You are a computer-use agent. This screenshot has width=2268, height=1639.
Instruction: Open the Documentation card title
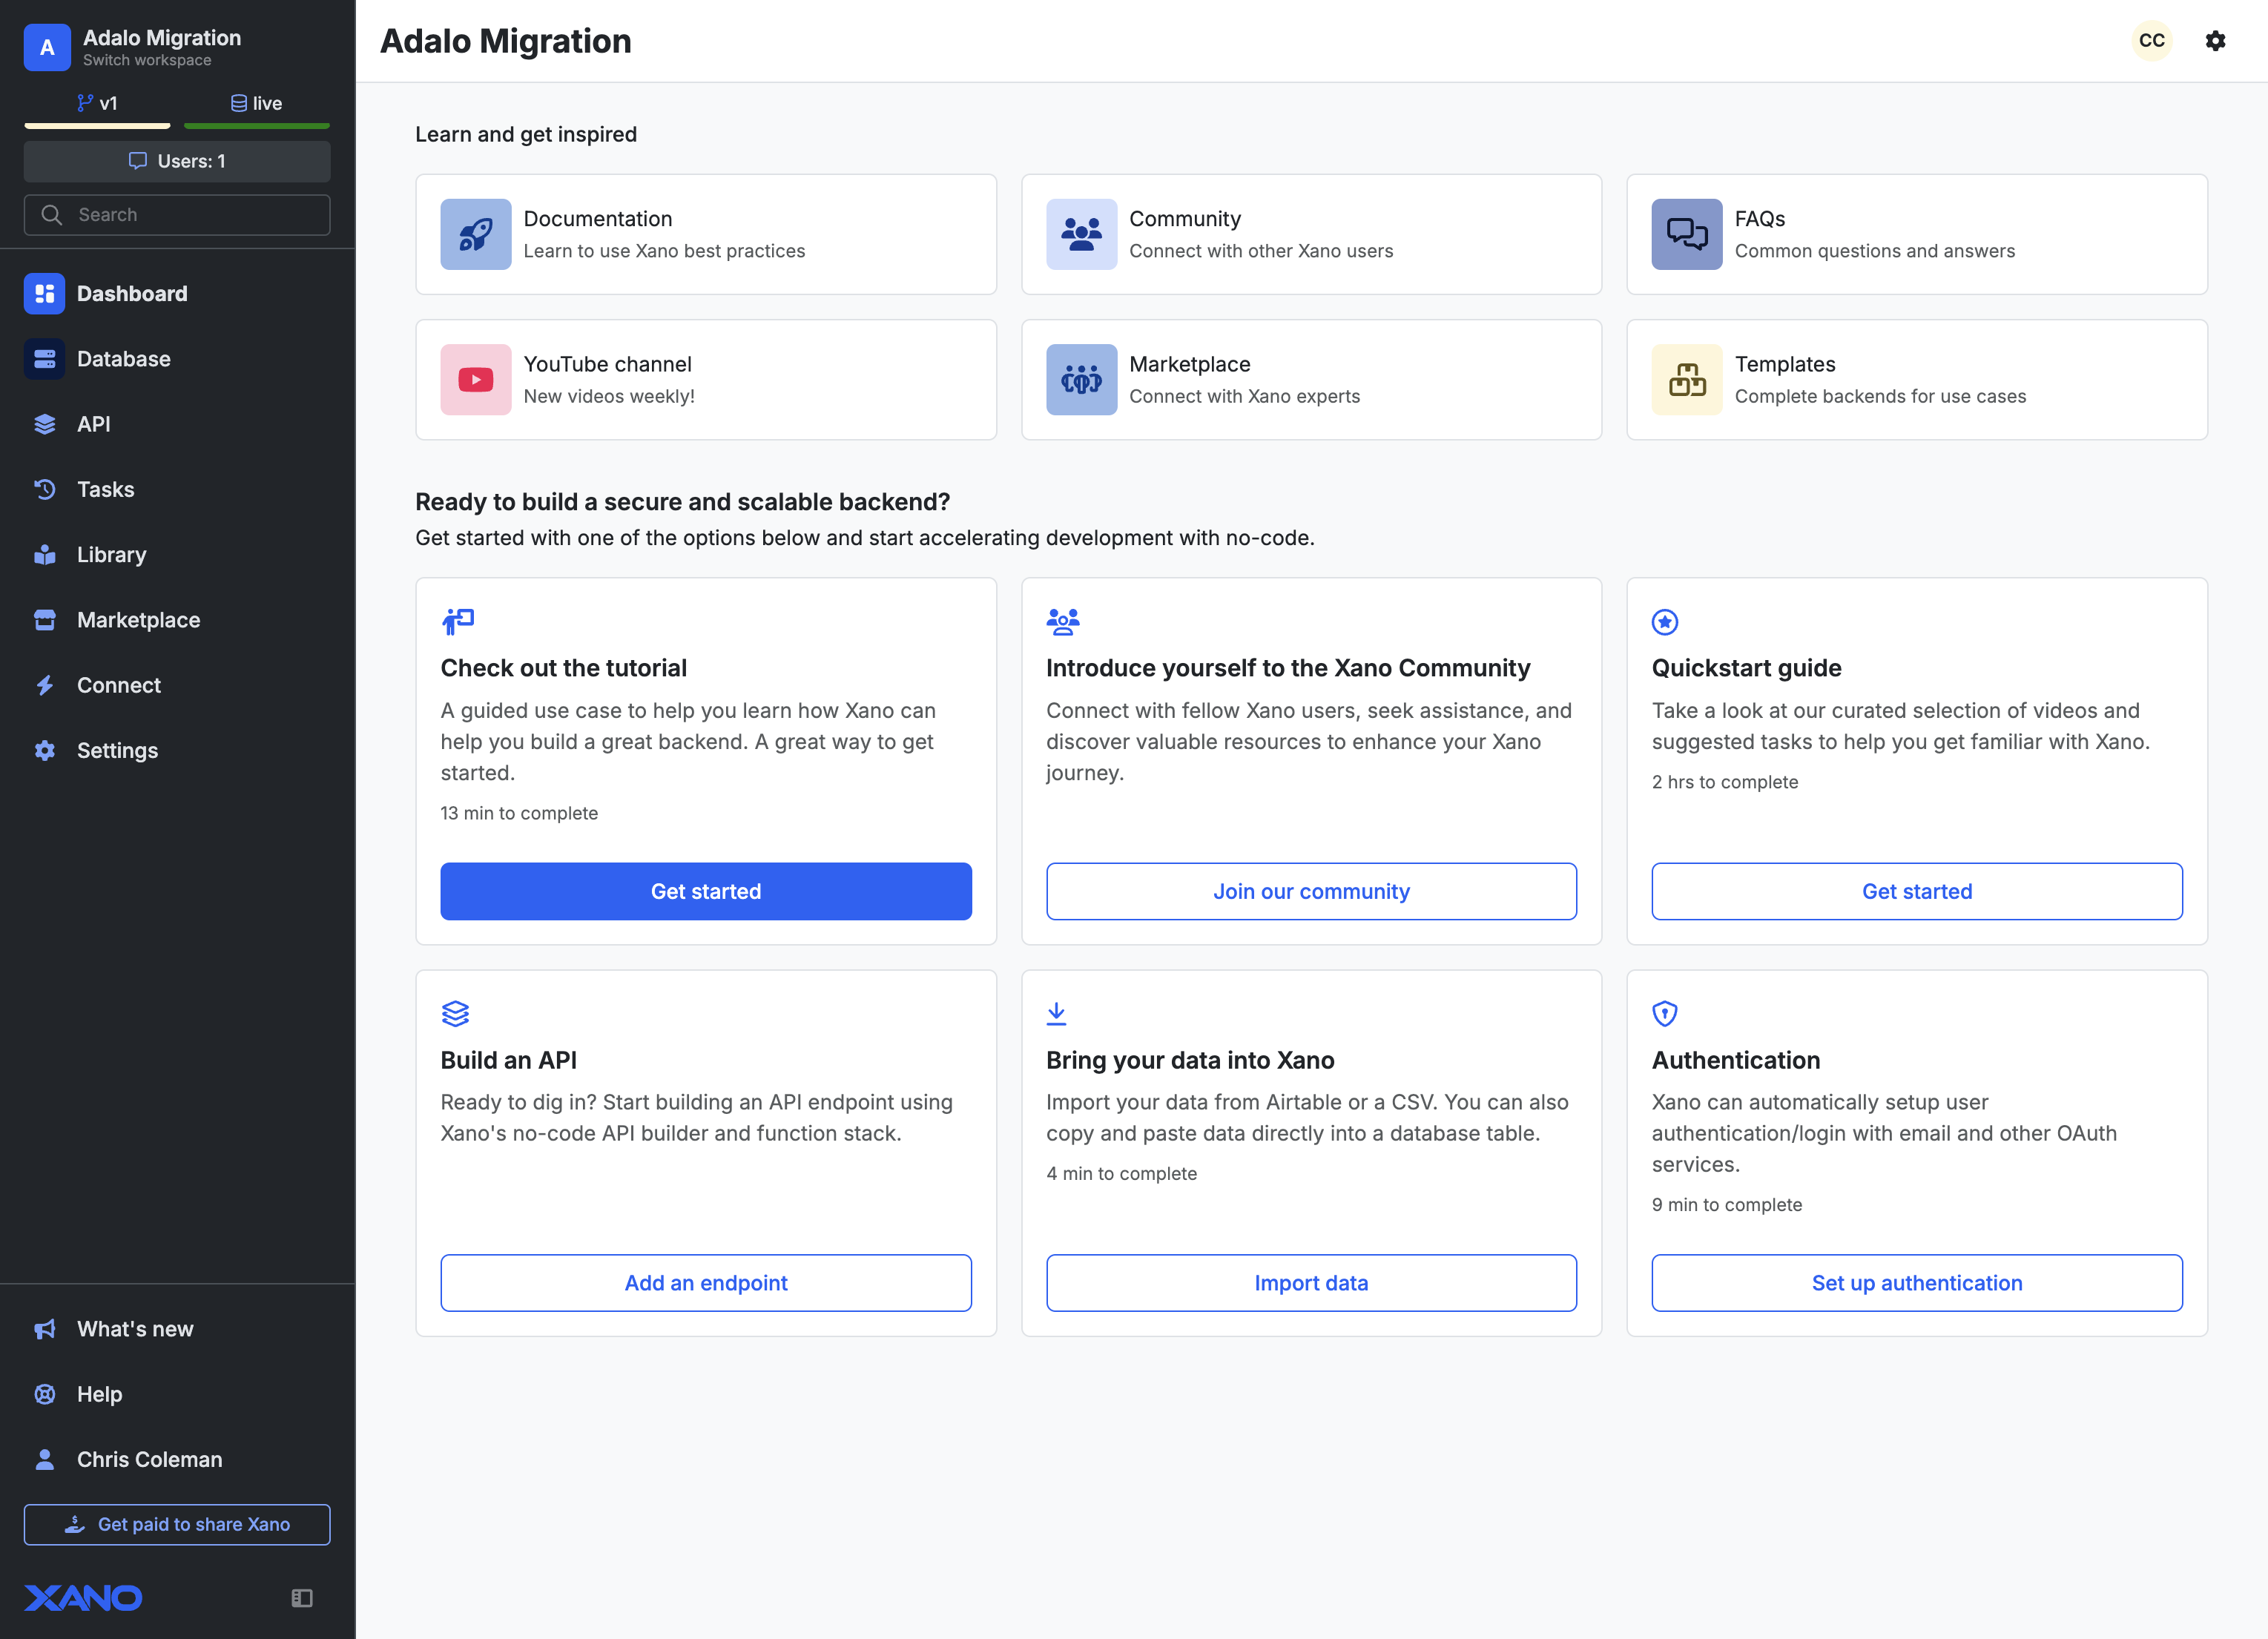(598, 218)
